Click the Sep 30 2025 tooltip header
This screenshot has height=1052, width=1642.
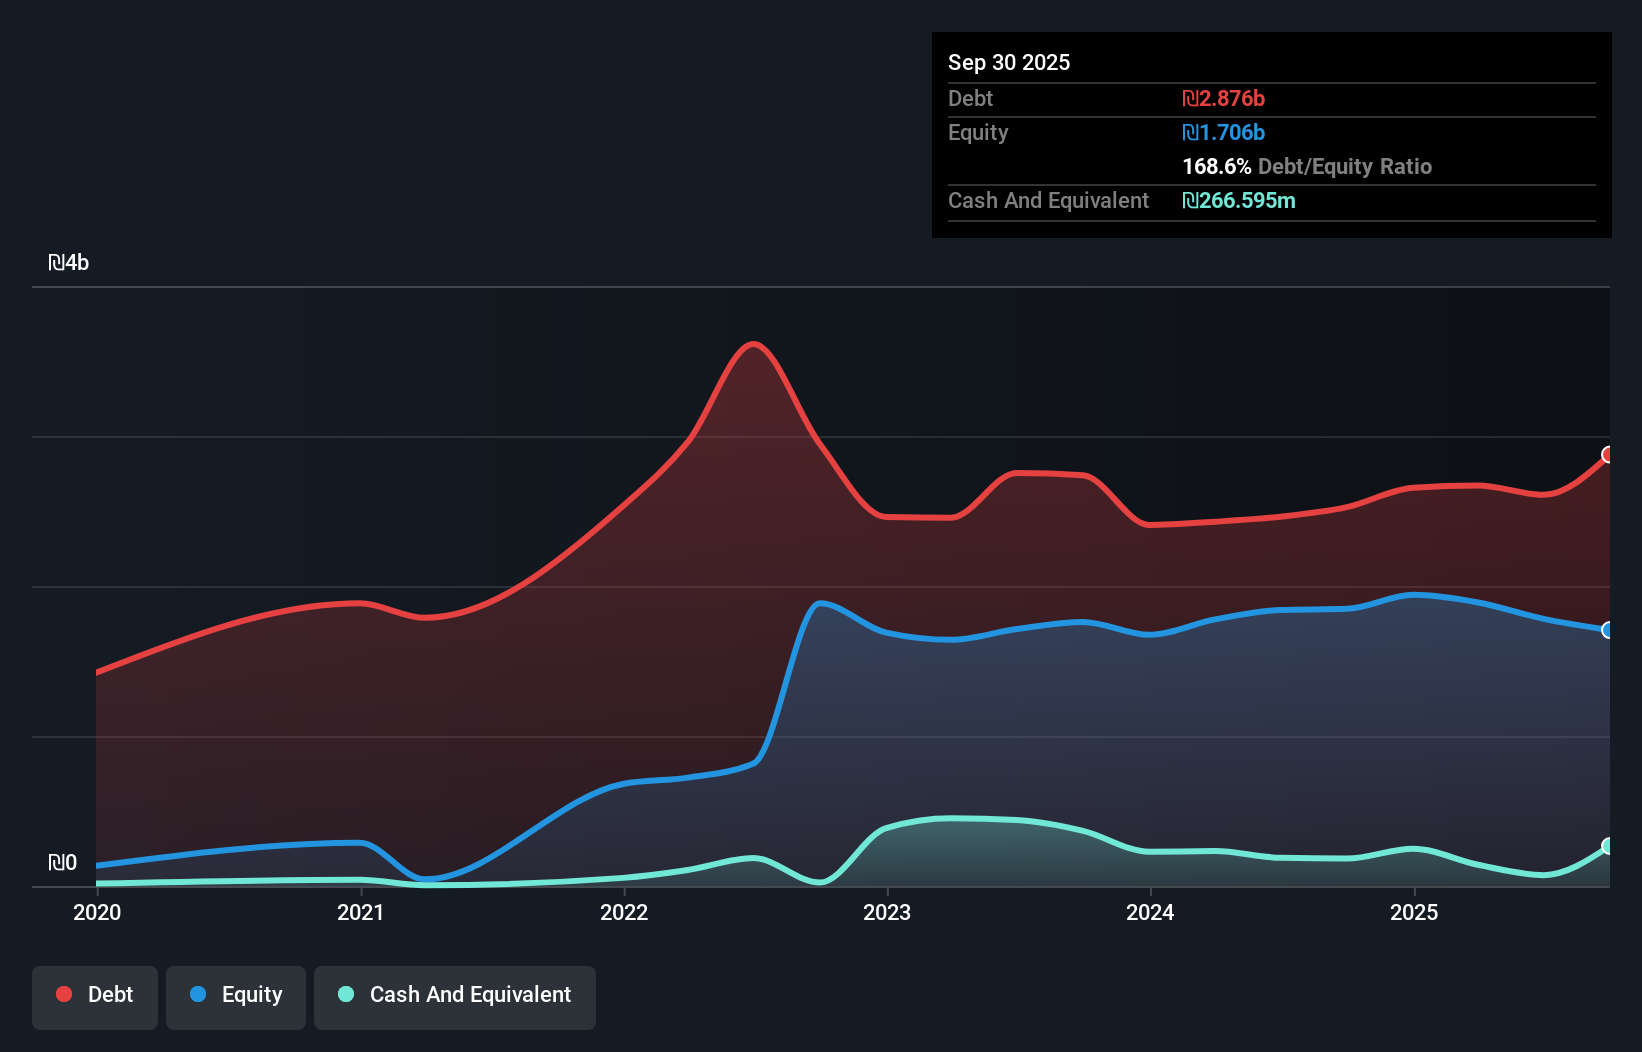(x=1010, y=62)
